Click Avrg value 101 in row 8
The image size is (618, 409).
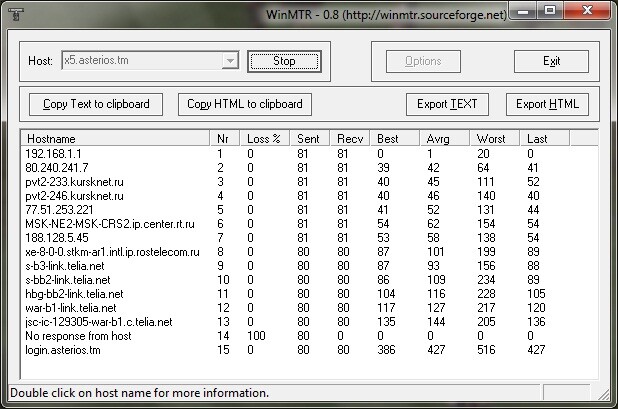click(436, 252)
